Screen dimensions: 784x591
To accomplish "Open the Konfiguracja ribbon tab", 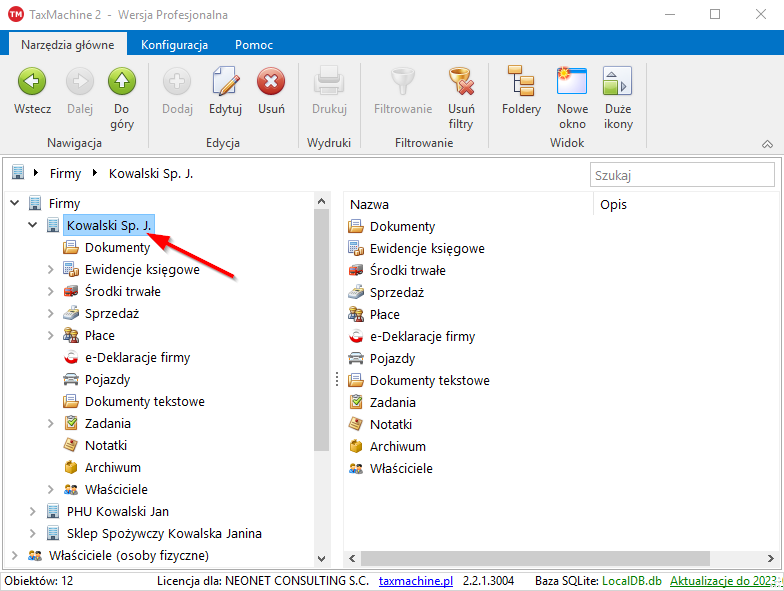I will (174, 45).
